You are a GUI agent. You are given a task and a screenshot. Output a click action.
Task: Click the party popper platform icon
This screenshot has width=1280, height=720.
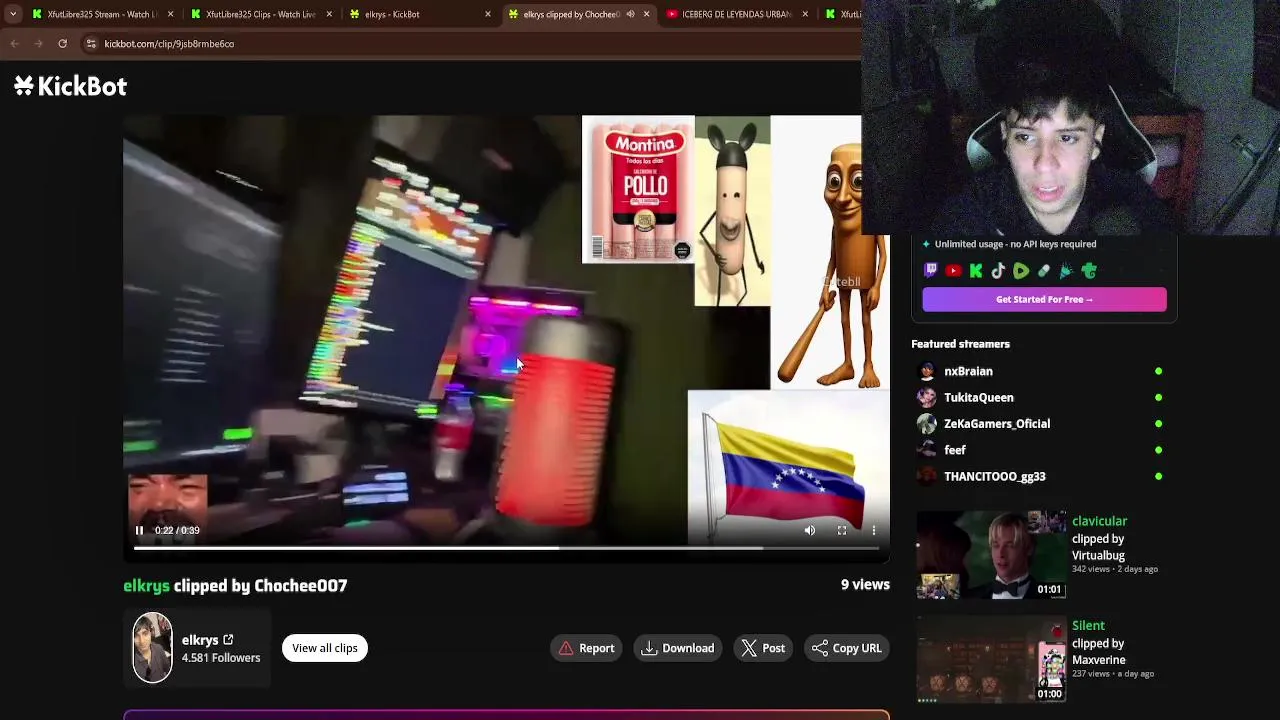point(1066,271)
